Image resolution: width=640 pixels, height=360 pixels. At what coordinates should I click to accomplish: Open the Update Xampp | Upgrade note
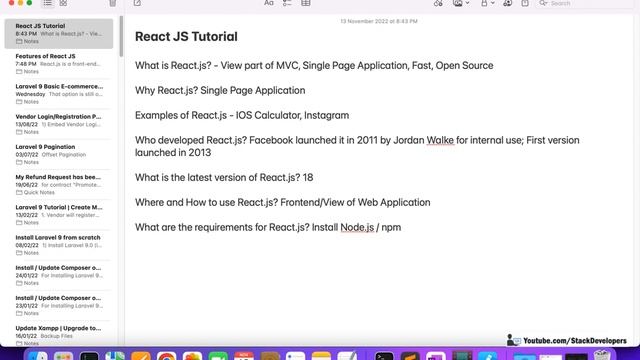[59, 335]
